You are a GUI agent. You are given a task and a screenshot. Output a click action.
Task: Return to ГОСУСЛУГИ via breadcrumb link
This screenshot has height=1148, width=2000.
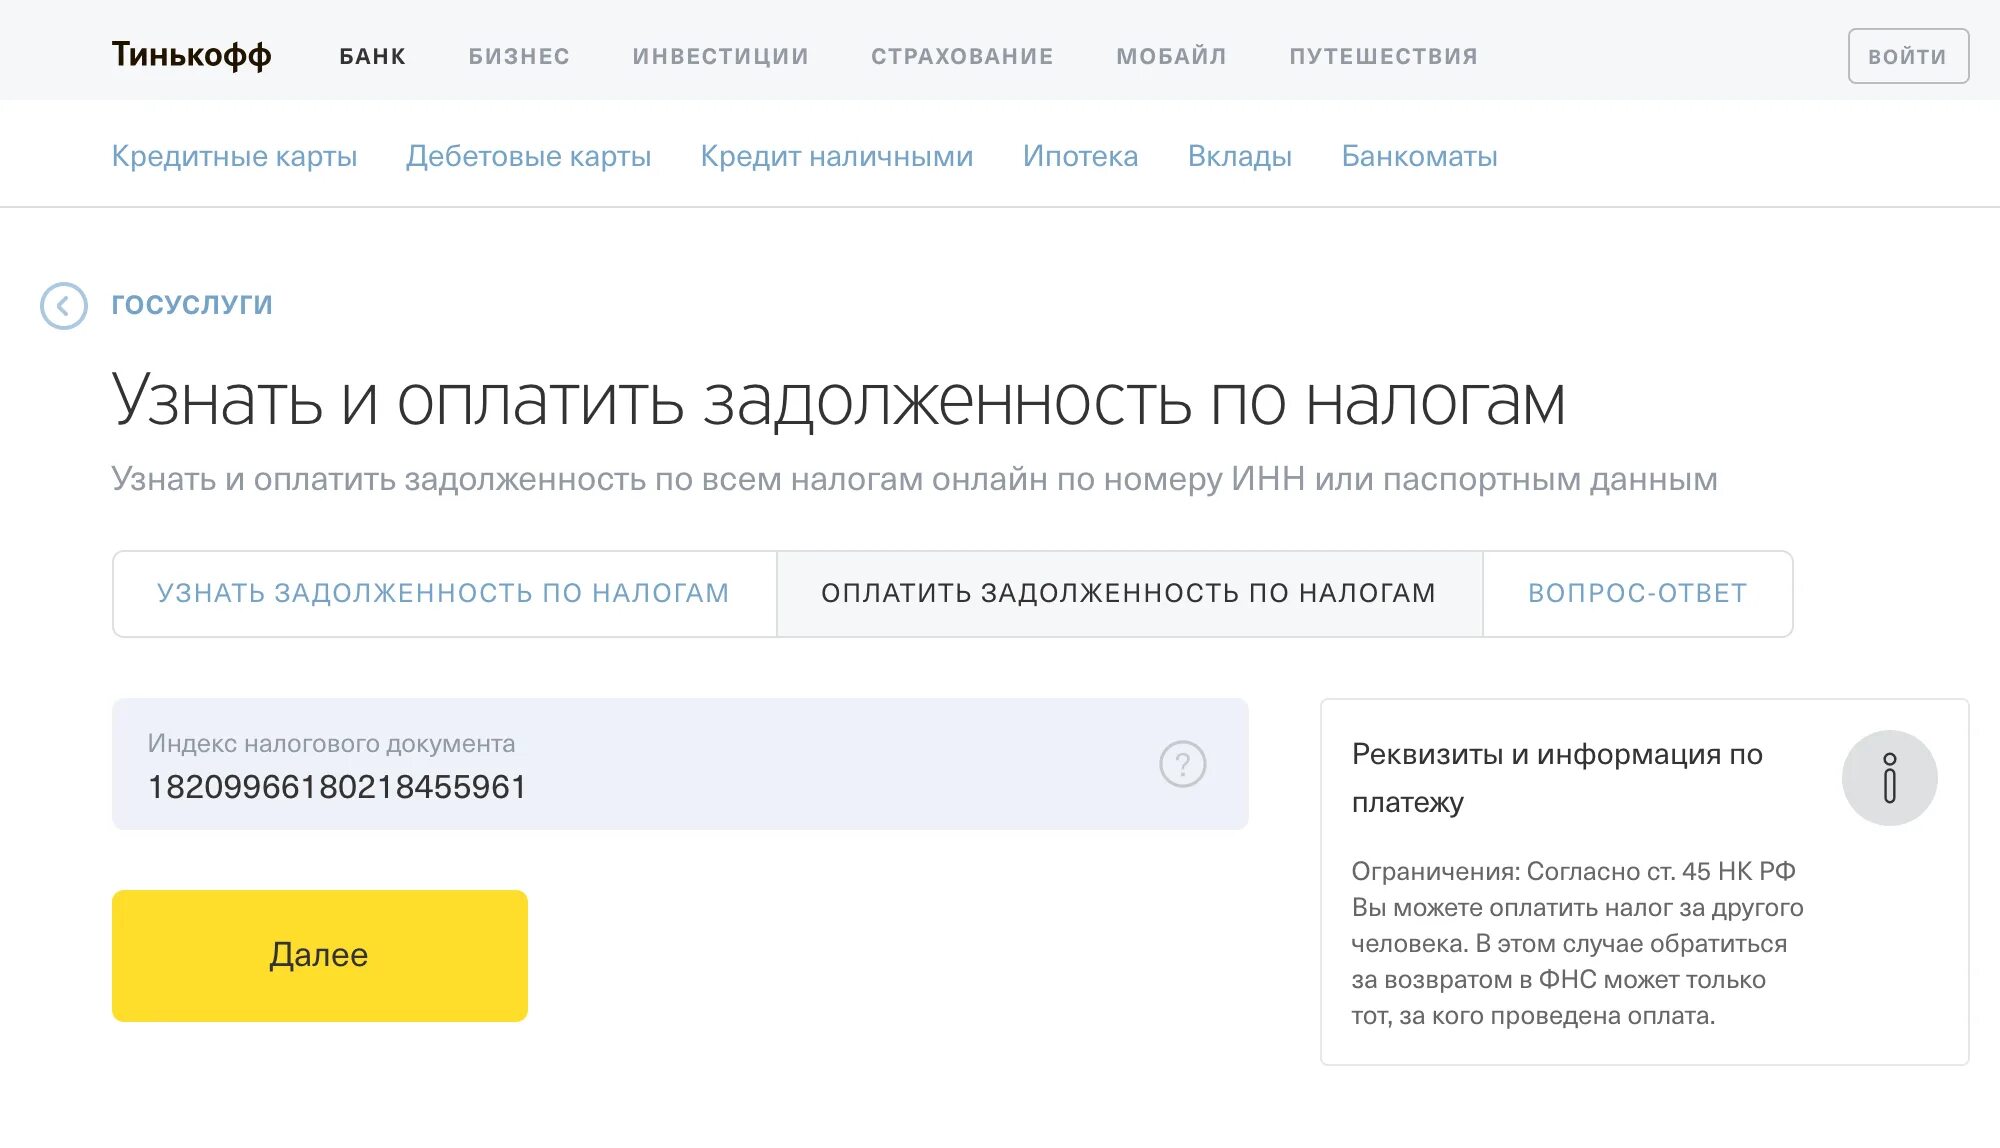click(192, 304)
